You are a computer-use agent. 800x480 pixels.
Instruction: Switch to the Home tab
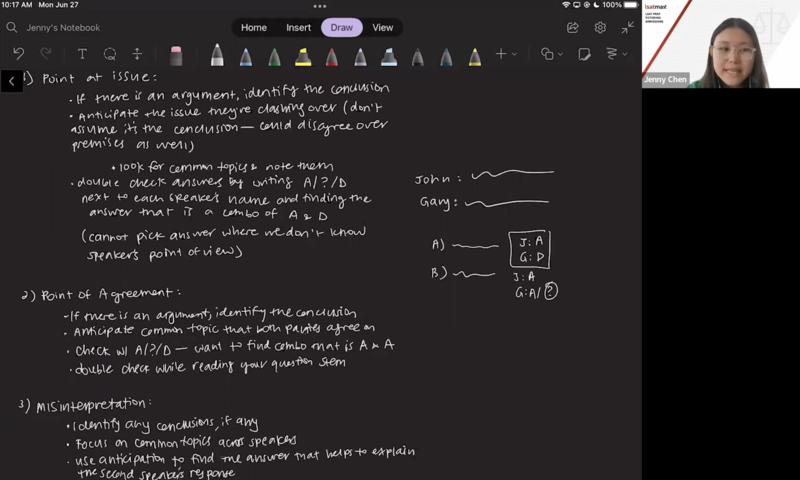tap(254, 28)
